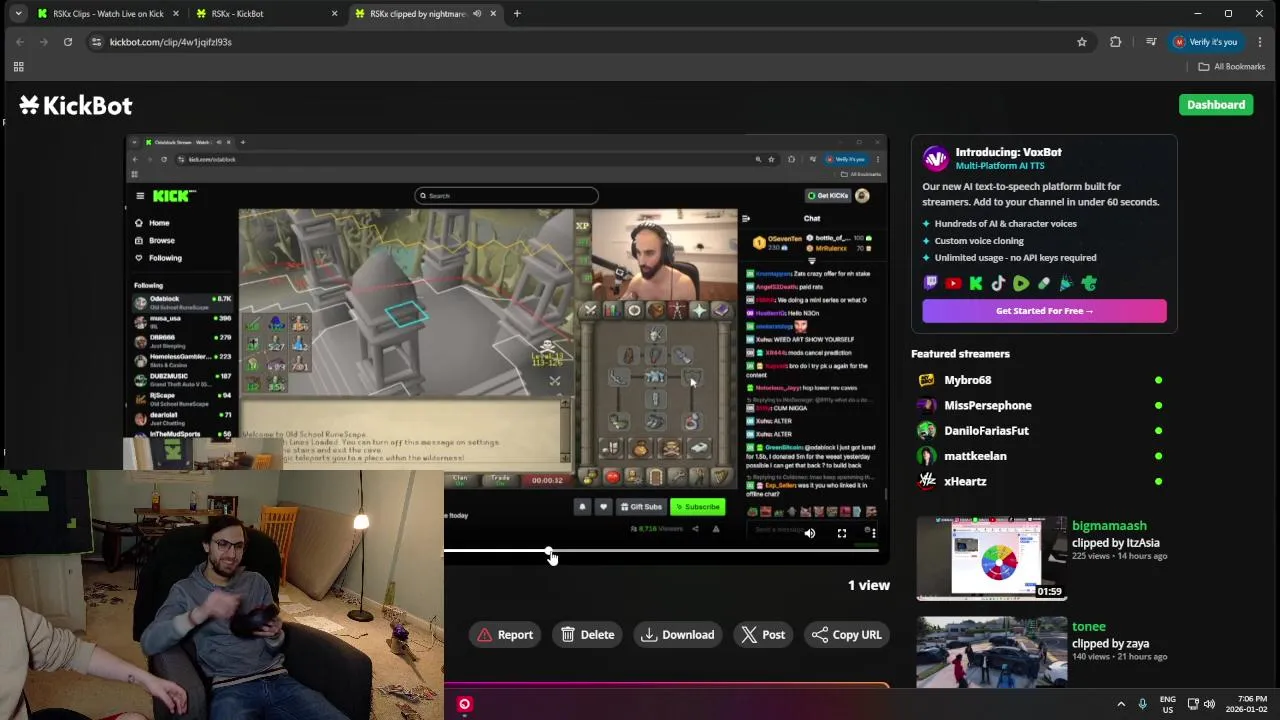
Task: Click bigmamaash streamer name
Action: pyautogui.click(x=1109, y=526)
